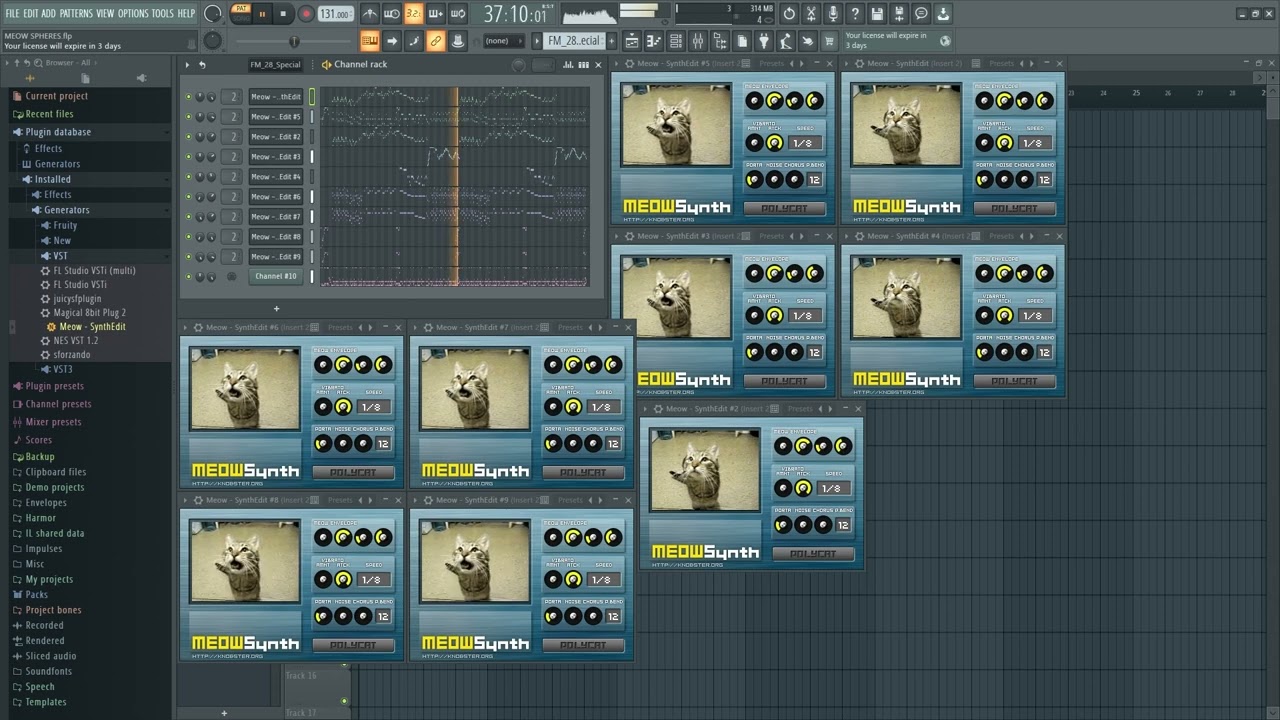Open the piano roll view icon

(654, 41)
